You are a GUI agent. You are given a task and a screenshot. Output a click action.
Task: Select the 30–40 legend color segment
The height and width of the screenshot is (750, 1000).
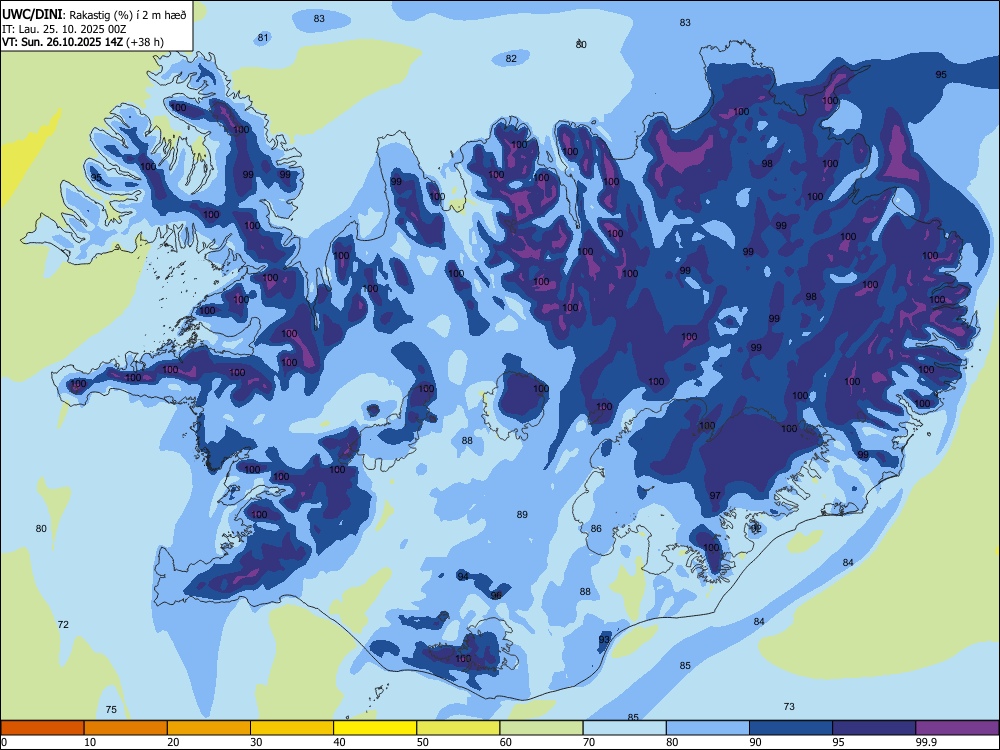292,728
